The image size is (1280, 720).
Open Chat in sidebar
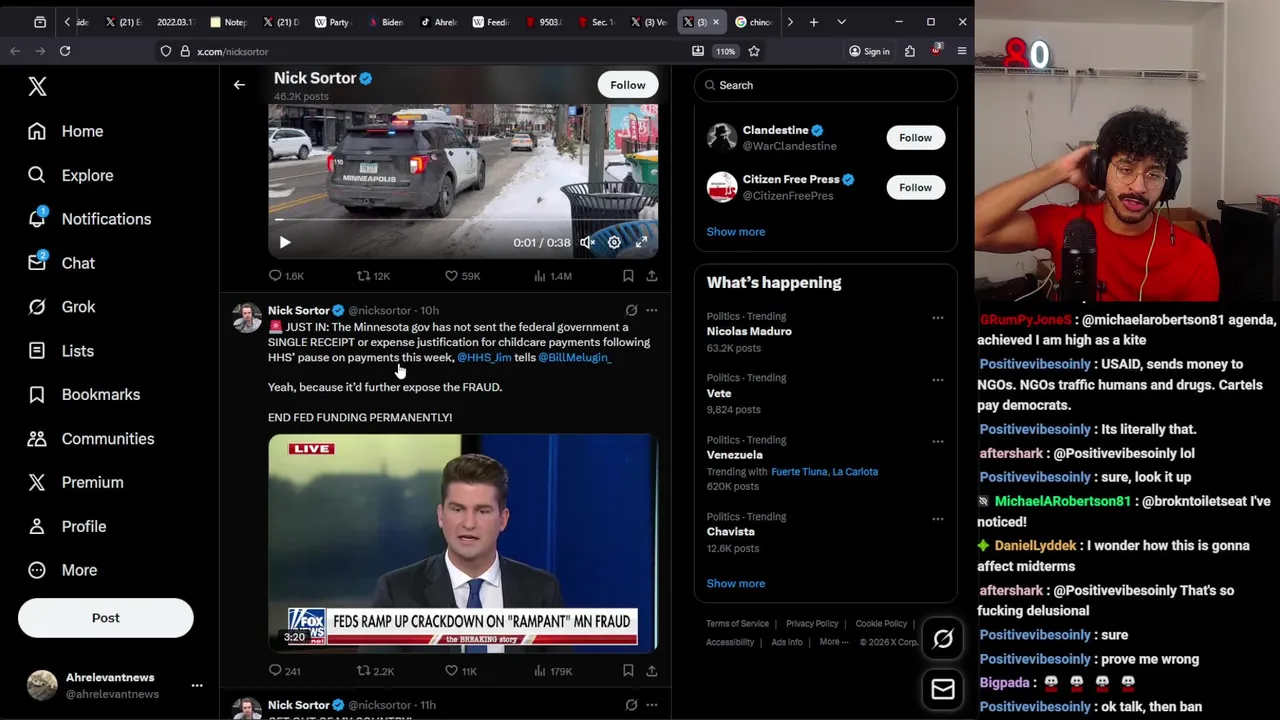coord(62,263)
